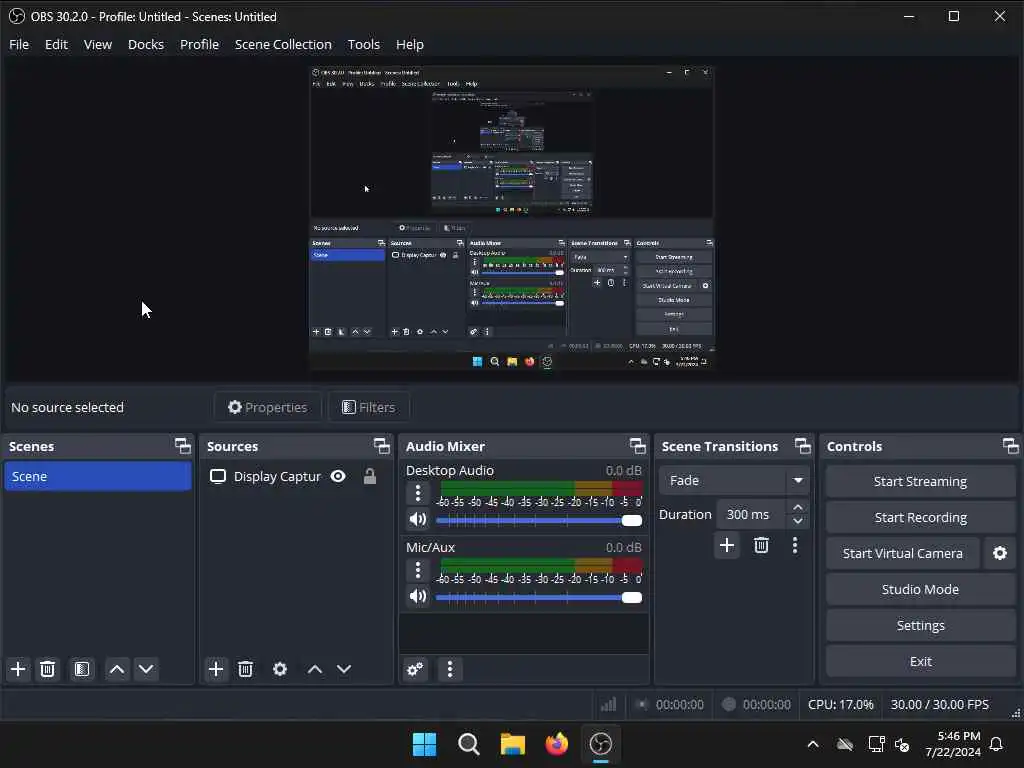Open the Tools menu
This screenshot has width=1024, height=768.
click(364, 44)
